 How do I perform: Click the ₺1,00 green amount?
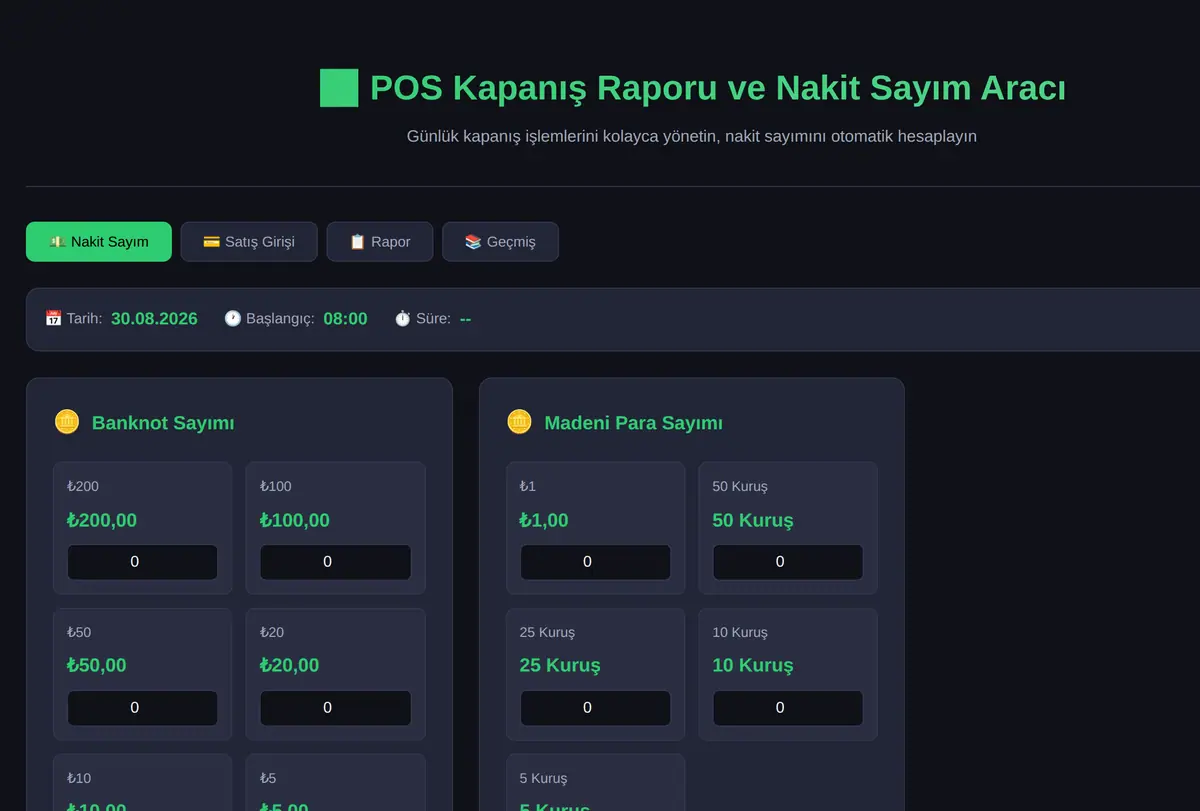coord(544,520)
